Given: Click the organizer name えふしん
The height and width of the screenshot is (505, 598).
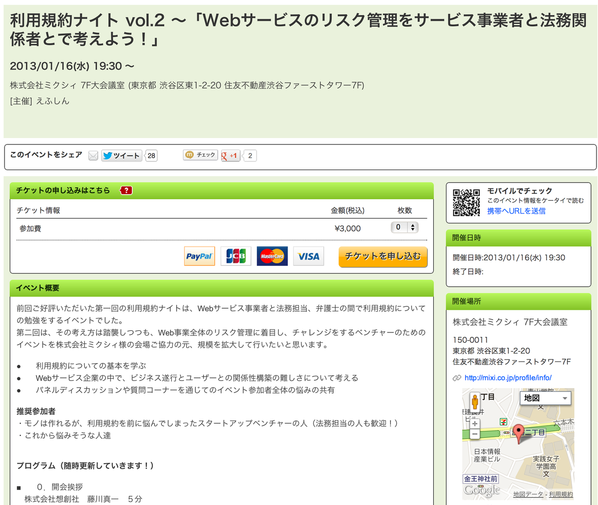Looking at the screenshot, I should click(53, 101).
